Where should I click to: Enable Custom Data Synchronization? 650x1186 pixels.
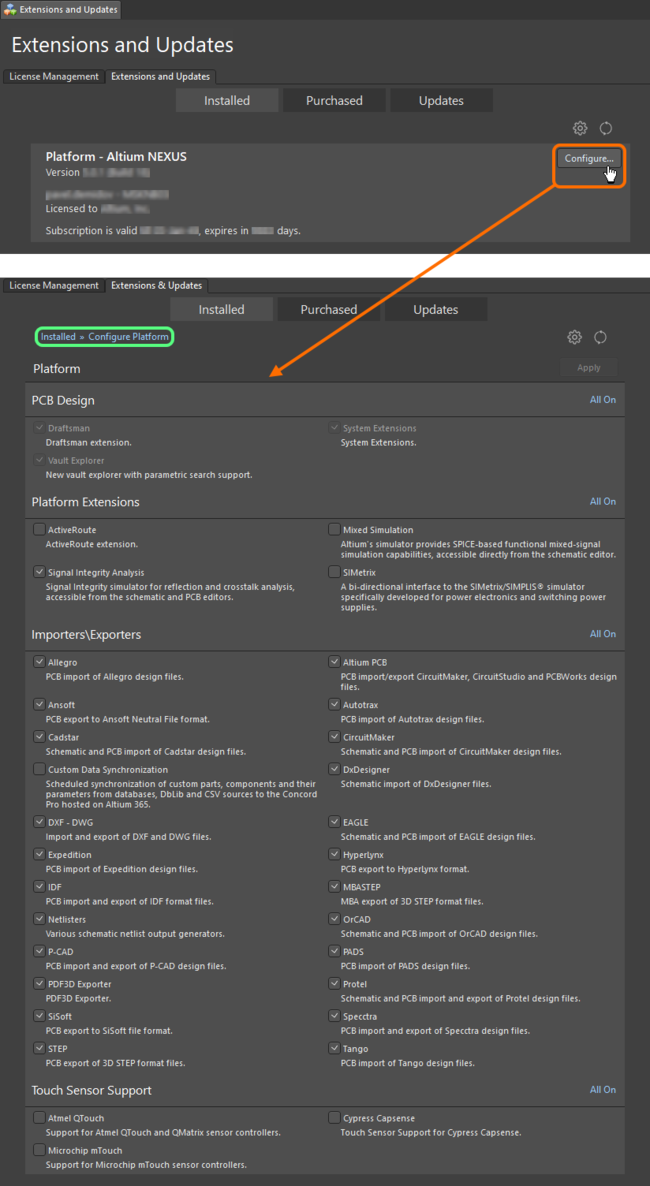(38, 769)
